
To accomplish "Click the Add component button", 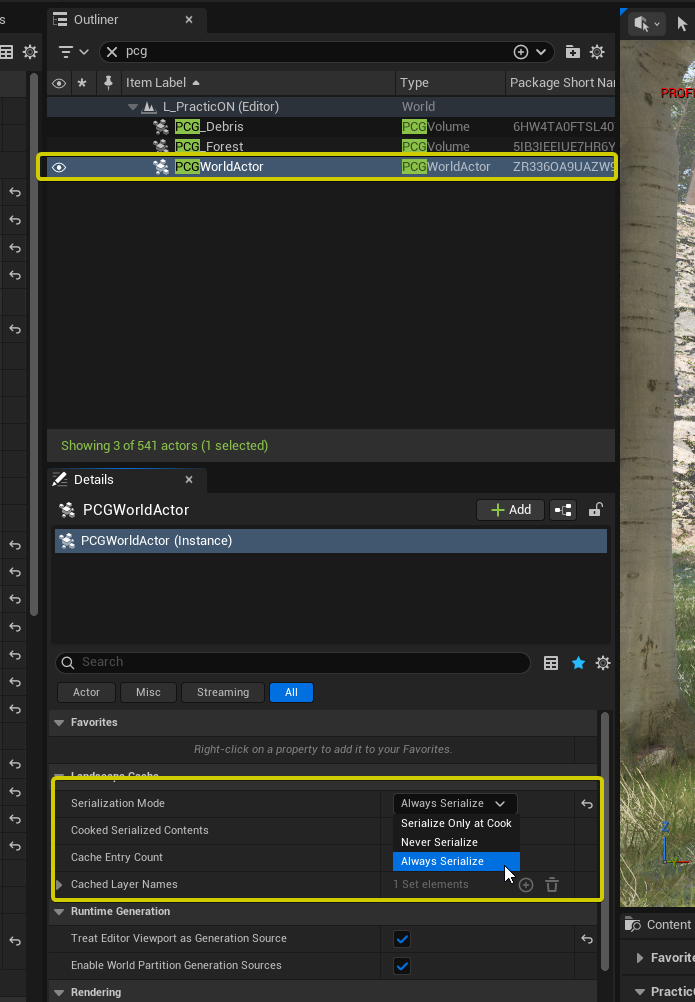I will pyautogui.click(x=510, y=510).
